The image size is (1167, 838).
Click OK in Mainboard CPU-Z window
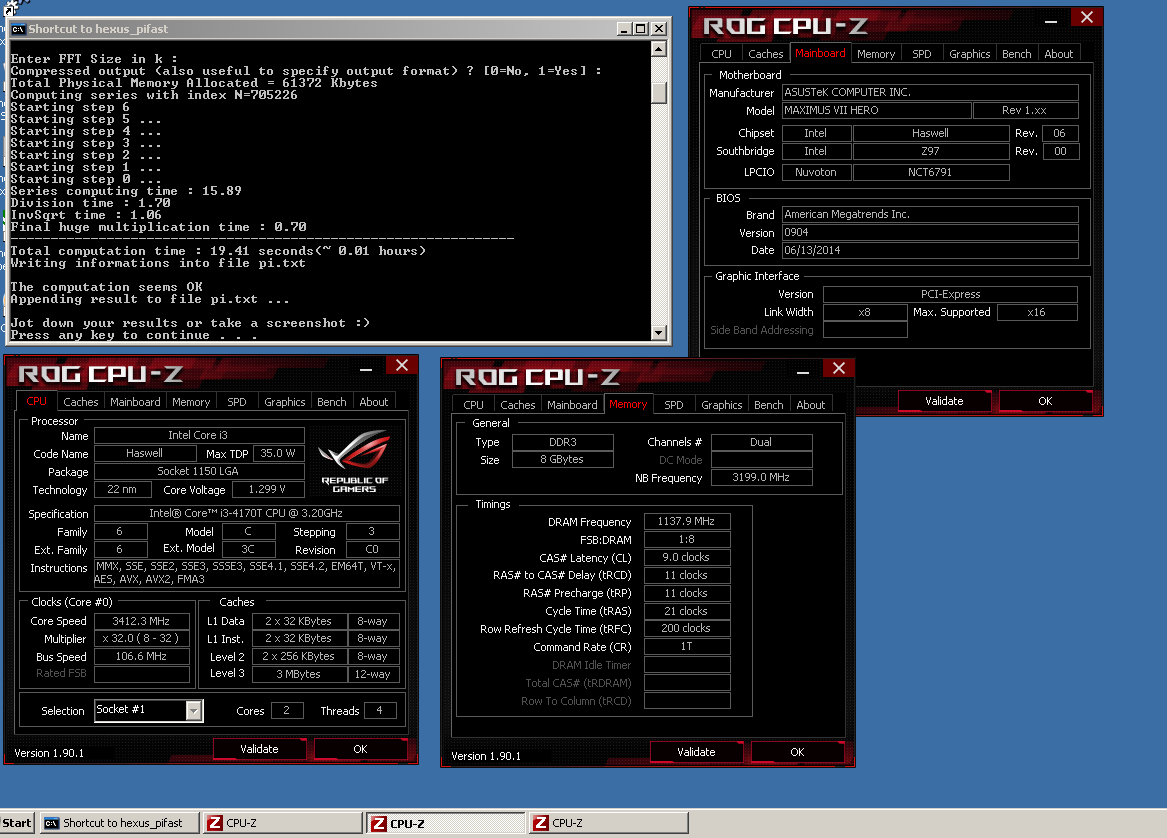click(x=1045, y=401)
